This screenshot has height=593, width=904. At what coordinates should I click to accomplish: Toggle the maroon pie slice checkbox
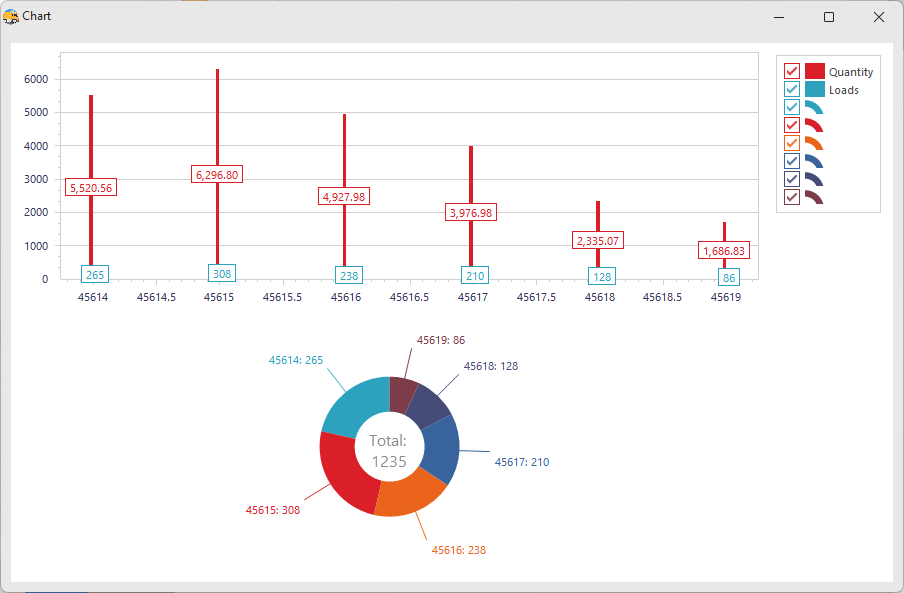[x=792, y=198]
